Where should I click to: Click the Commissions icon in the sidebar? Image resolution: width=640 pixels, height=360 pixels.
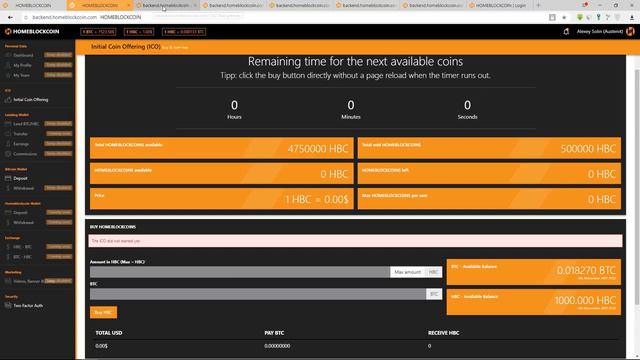pyautogui.click(x=8, y=154)
